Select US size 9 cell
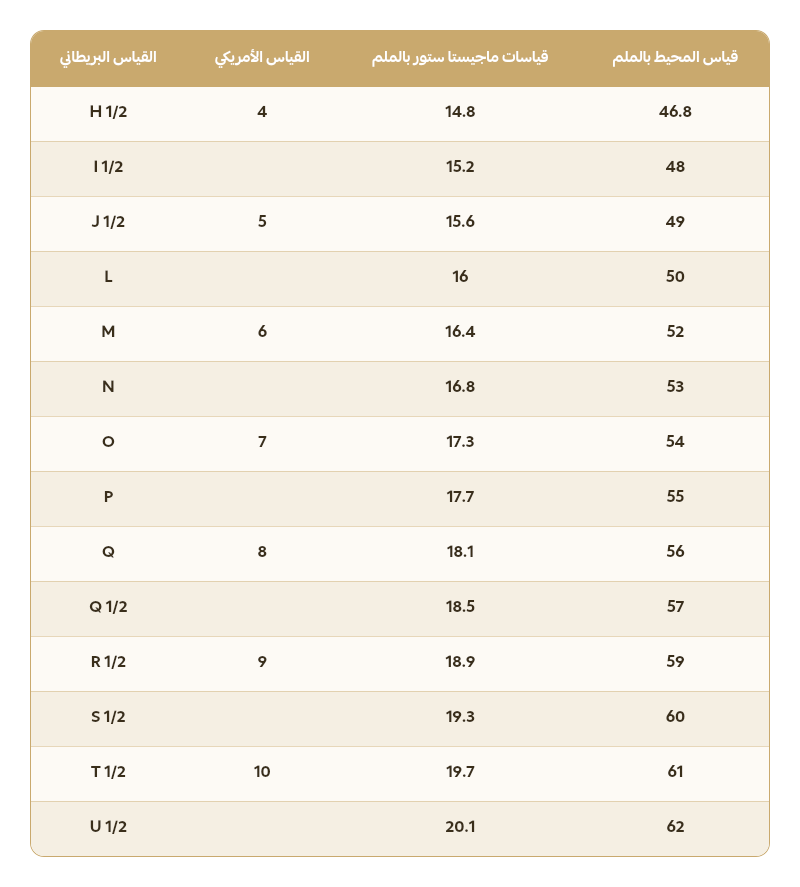800x887 pixels. [x=262, y=662]
